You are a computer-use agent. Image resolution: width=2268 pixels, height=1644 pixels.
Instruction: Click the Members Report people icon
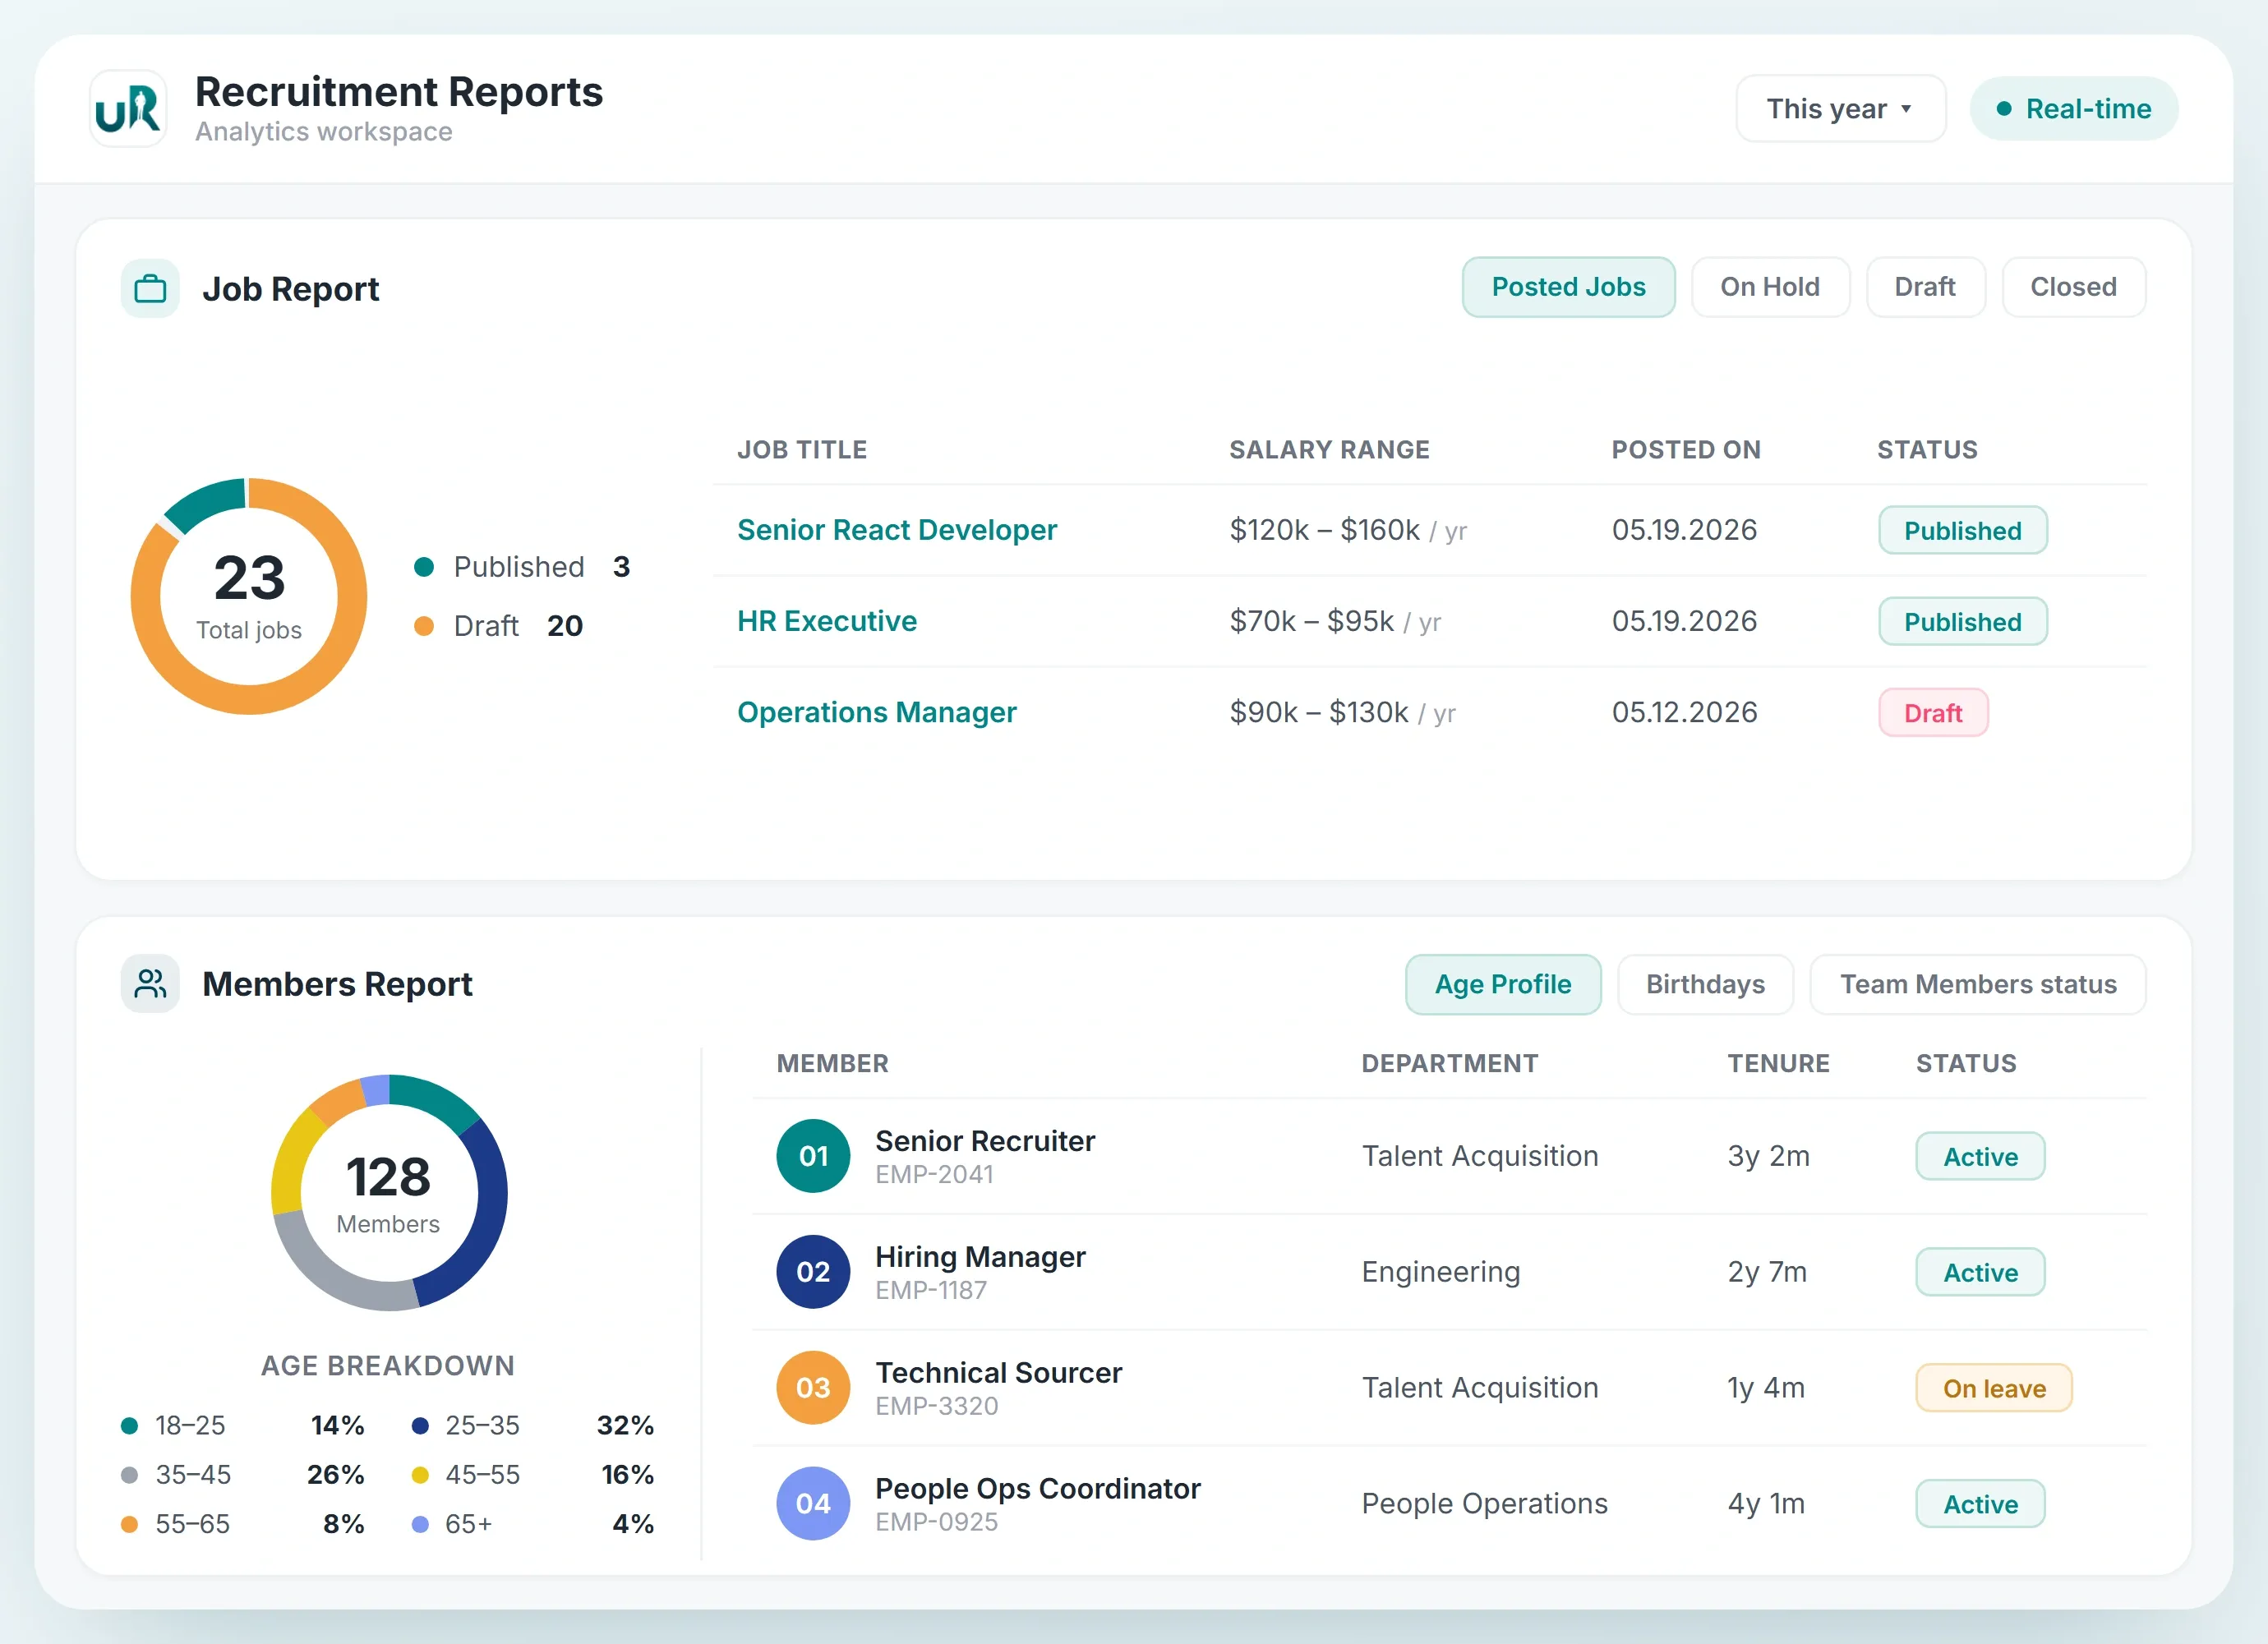150,984
